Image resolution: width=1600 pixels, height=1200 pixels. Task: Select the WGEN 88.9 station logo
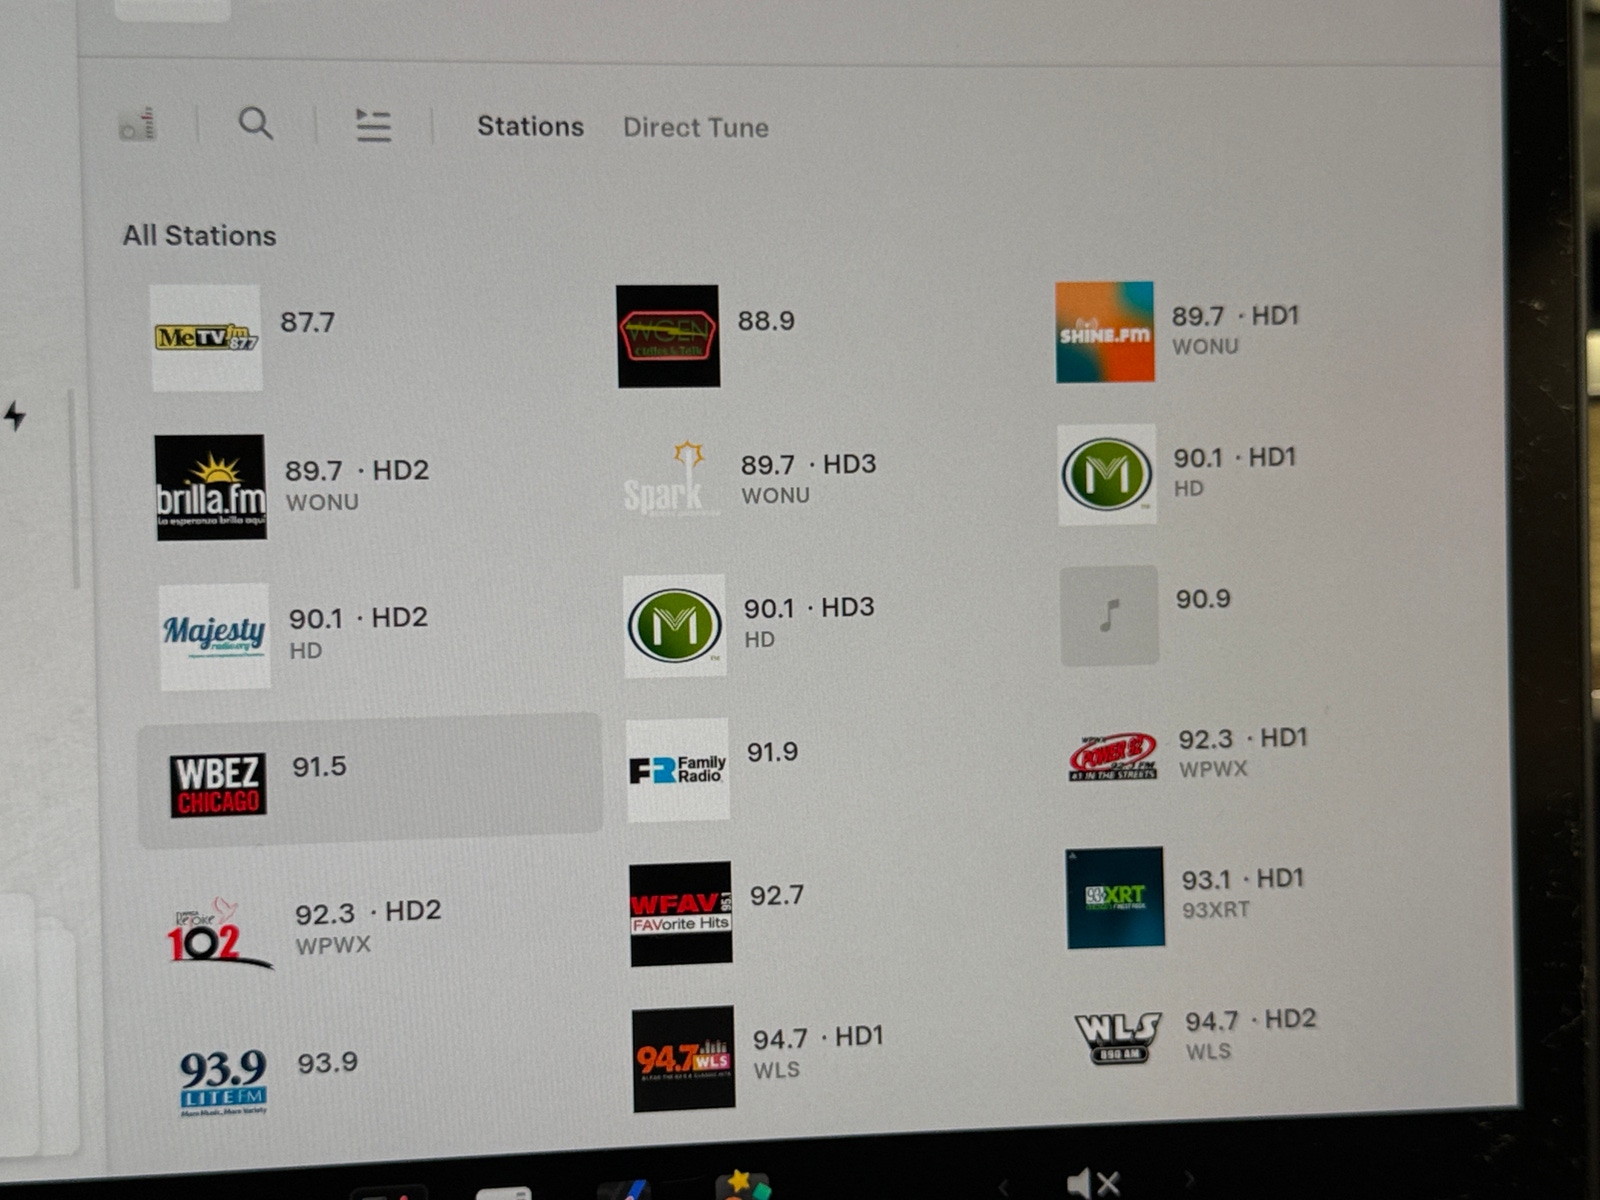(x=667, y=336)
